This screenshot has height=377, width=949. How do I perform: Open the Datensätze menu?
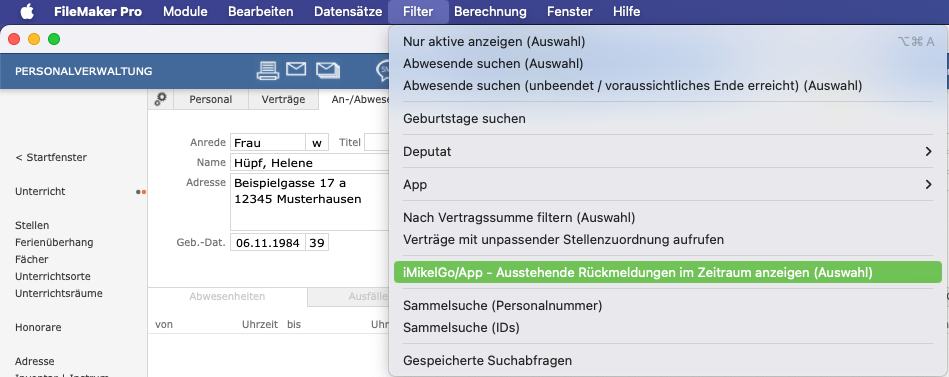(348, 11)
